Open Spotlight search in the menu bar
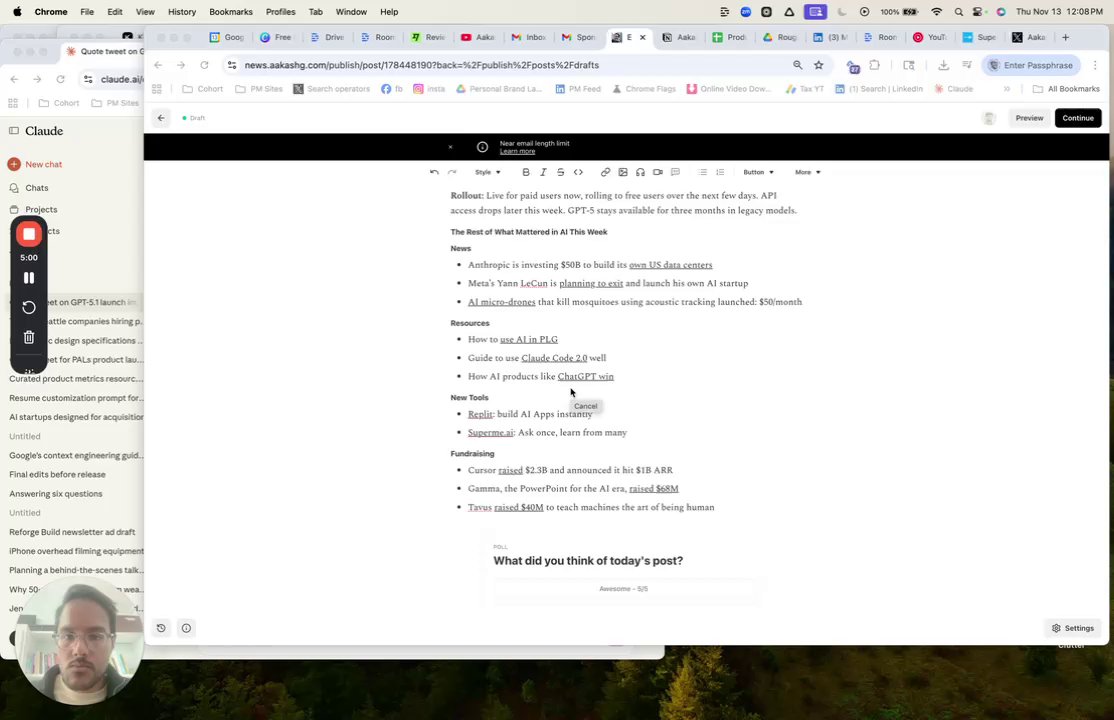This screenshot has height=720, width=1114. pyautogui.click(x=958, y=12)
